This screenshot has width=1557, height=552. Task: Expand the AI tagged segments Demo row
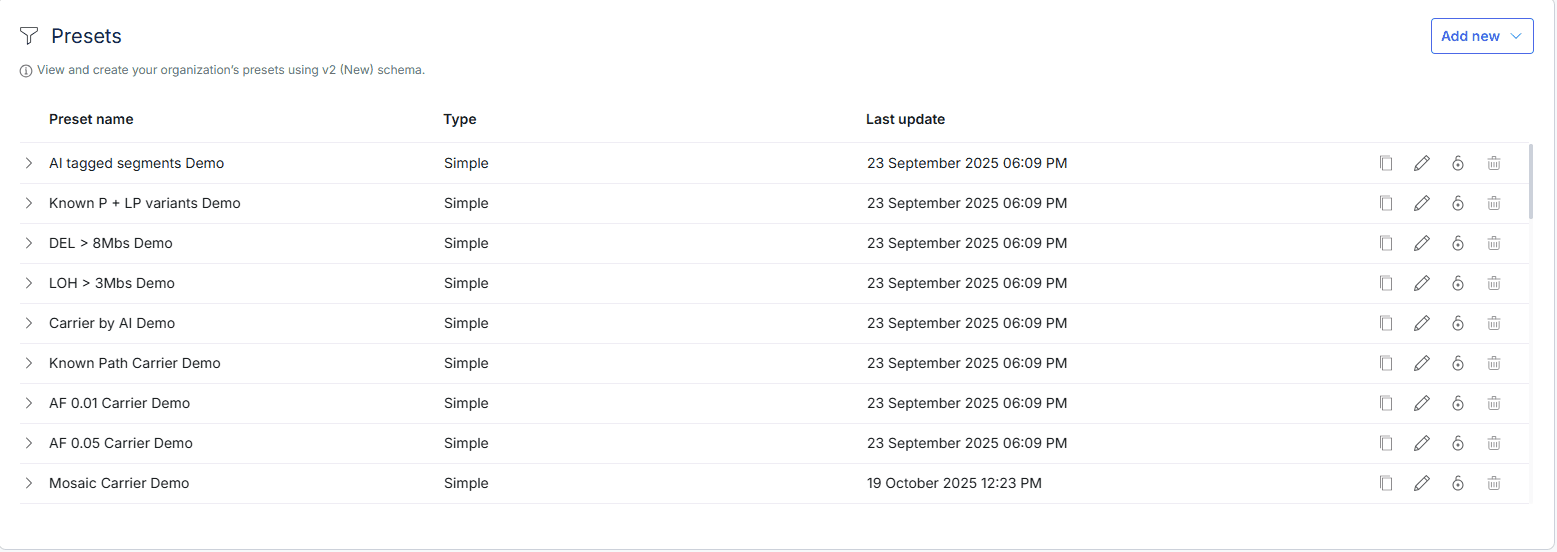click(29, 163)
